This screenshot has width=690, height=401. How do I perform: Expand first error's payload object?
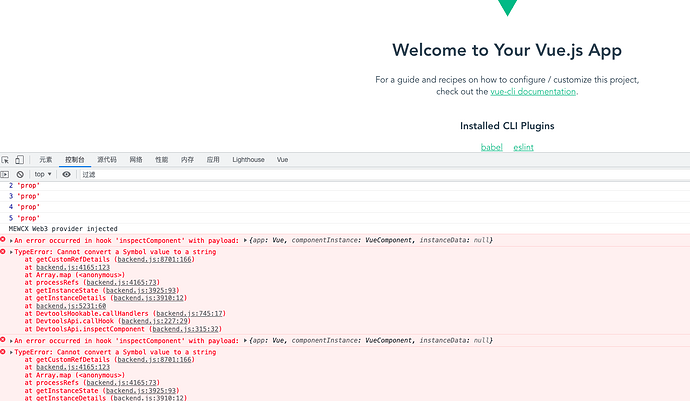pyautogui.click(x=245, y=240)
